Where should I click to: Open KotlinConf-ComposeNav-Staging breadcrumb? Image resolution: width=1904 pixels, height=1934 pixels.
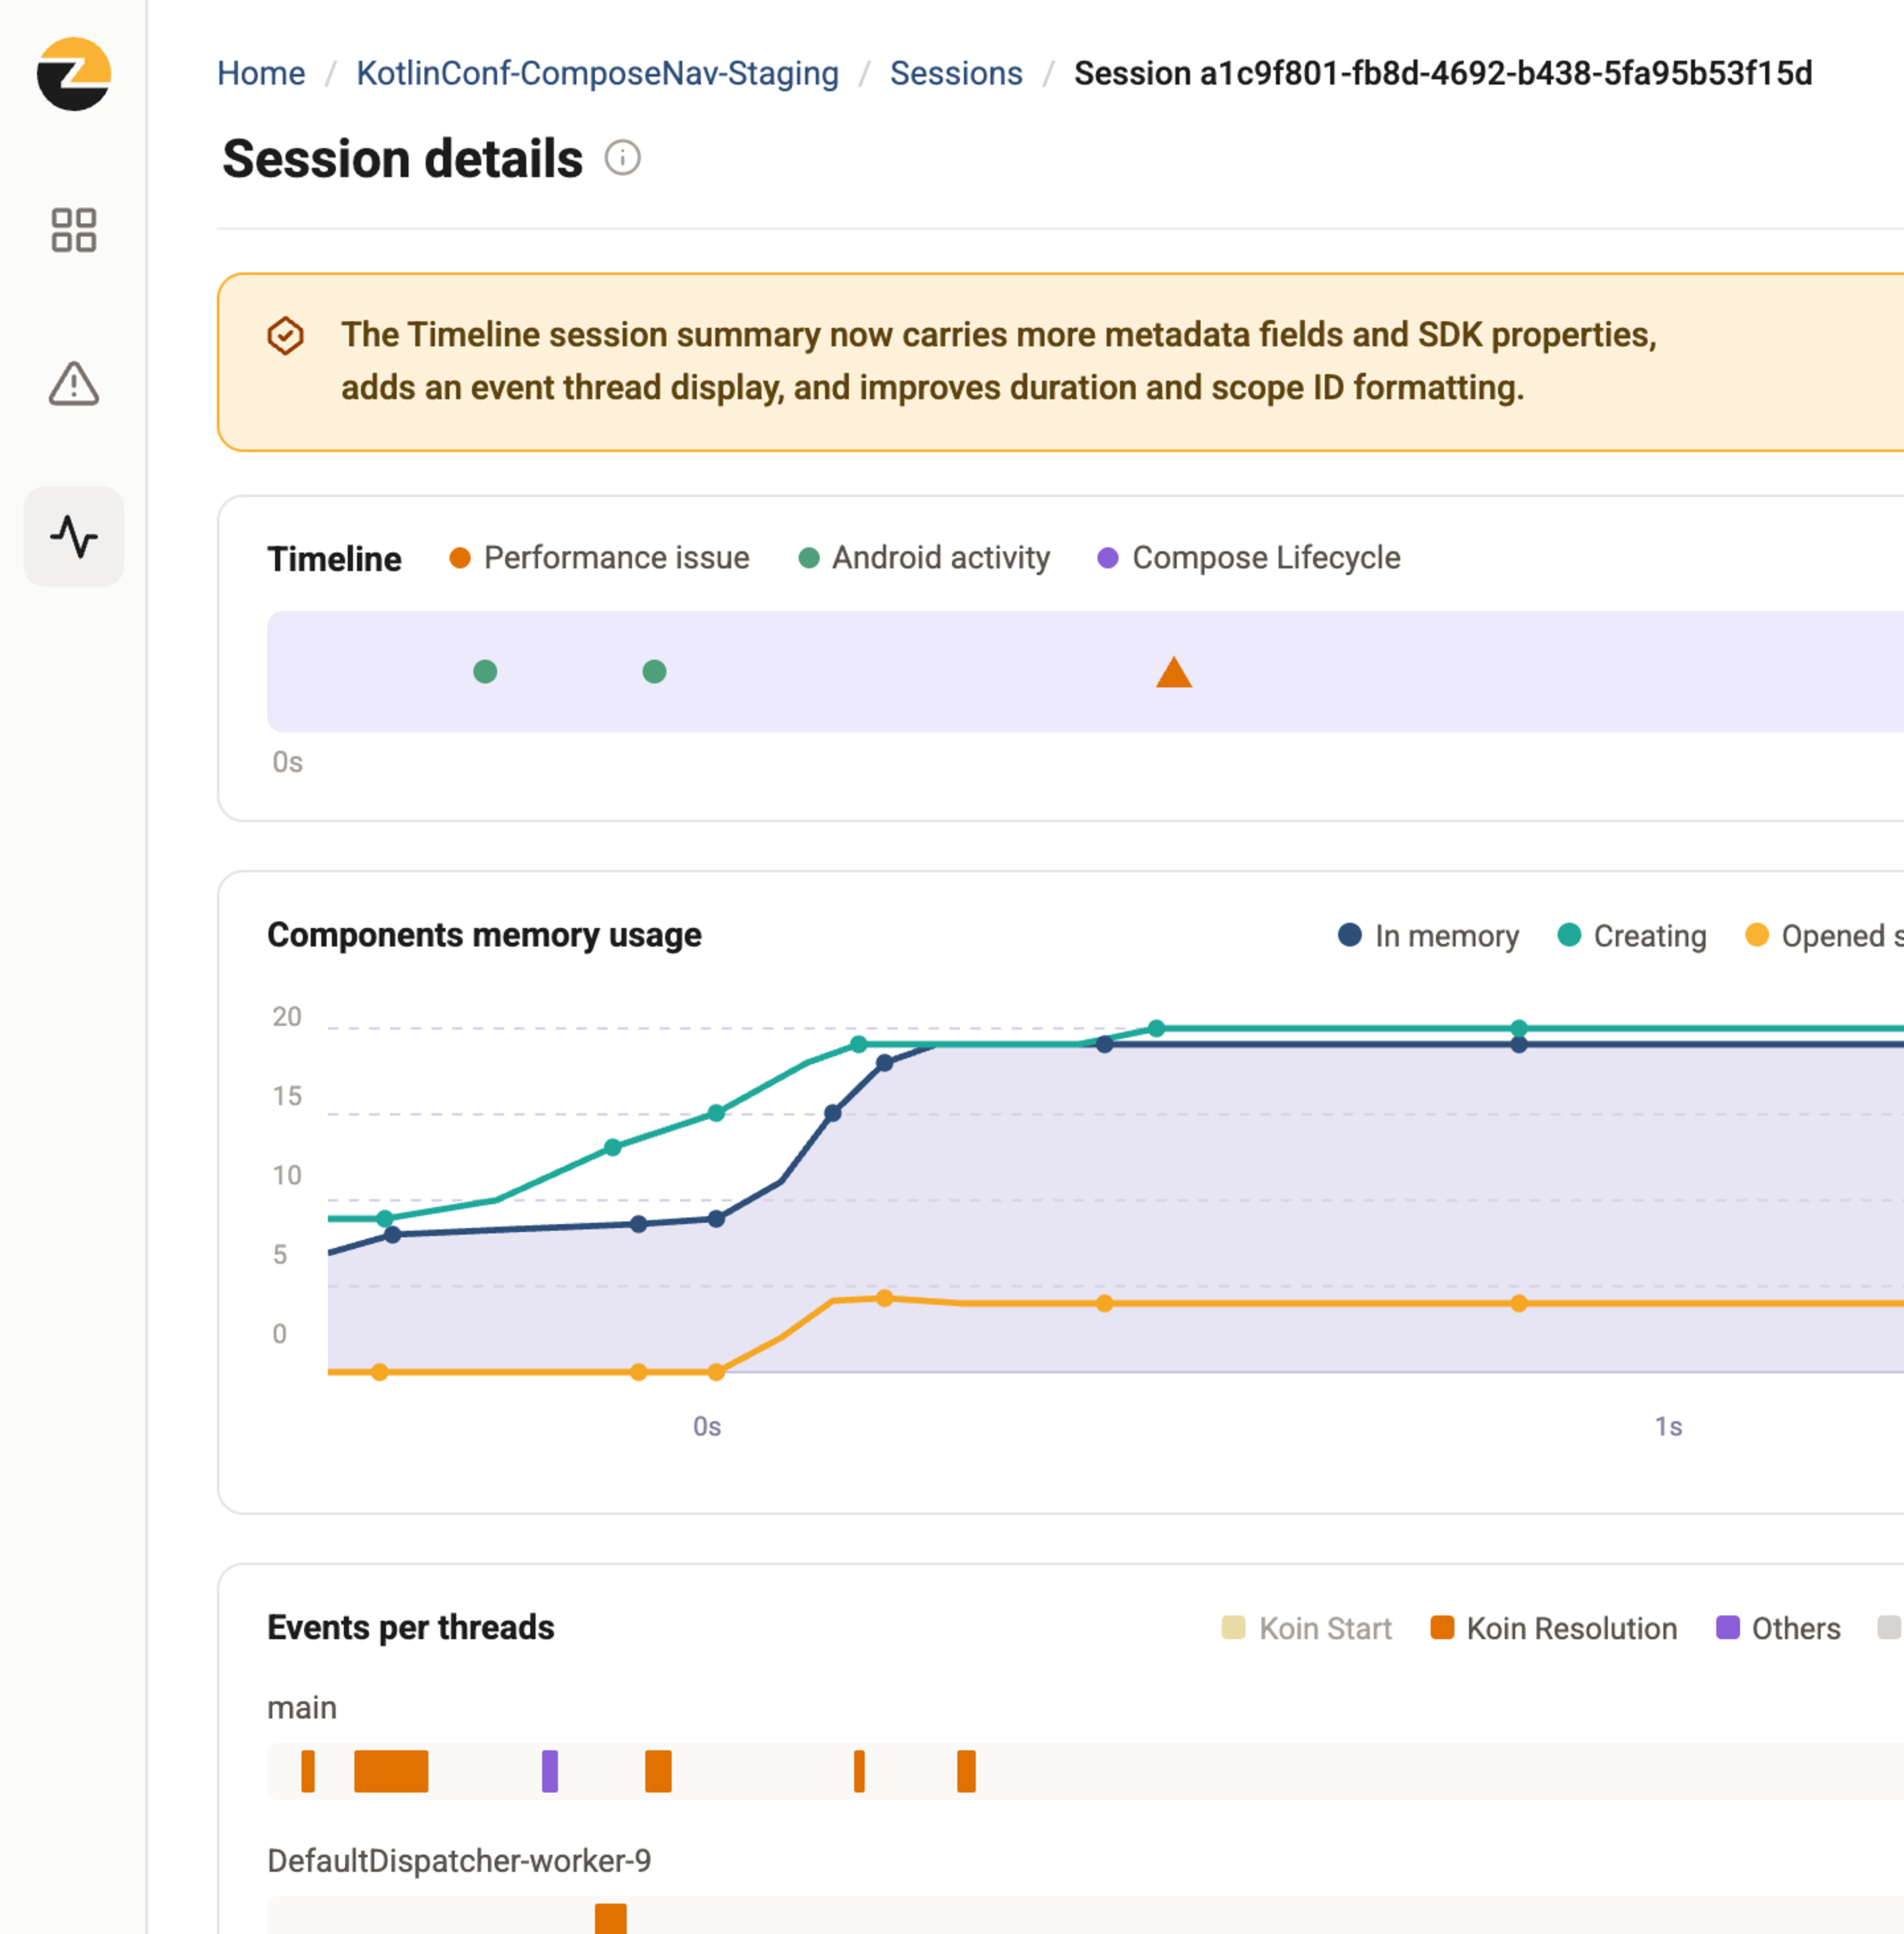pyautogui.click(x=597, y=73)
